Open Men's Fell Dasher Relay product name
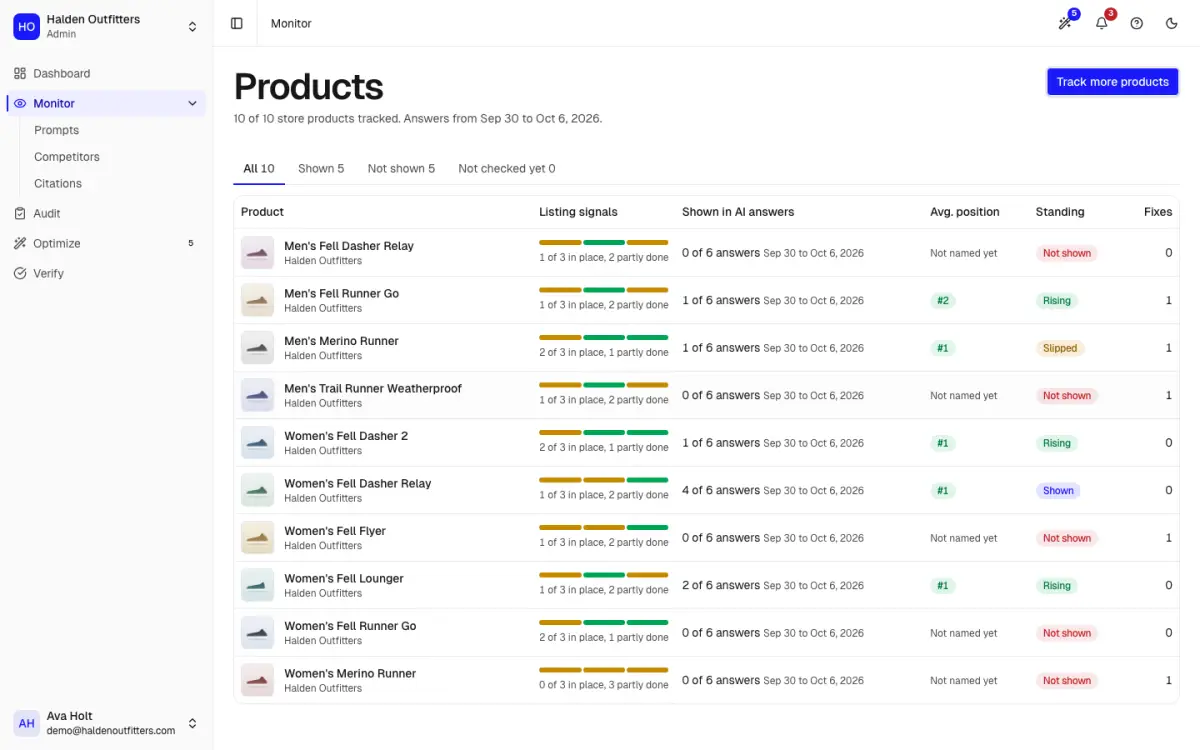 tap(348, 246)
